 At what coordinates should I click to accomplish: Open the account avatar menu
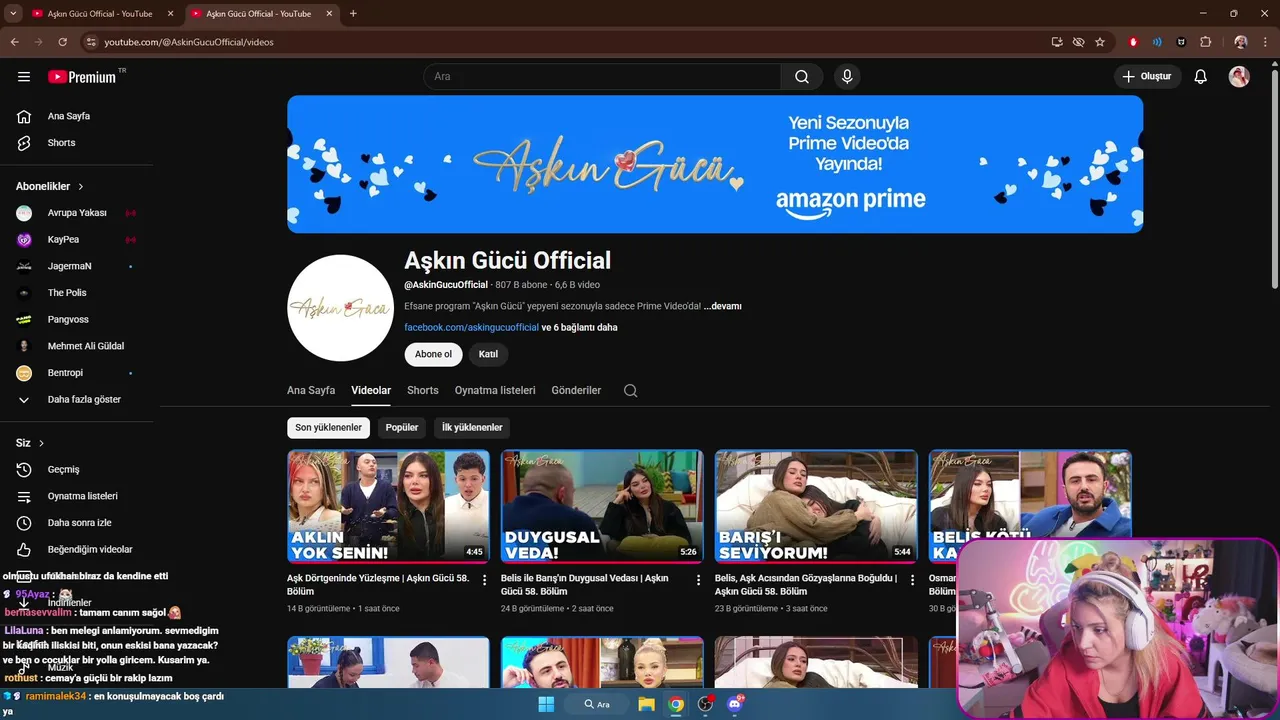point(1239,77)
